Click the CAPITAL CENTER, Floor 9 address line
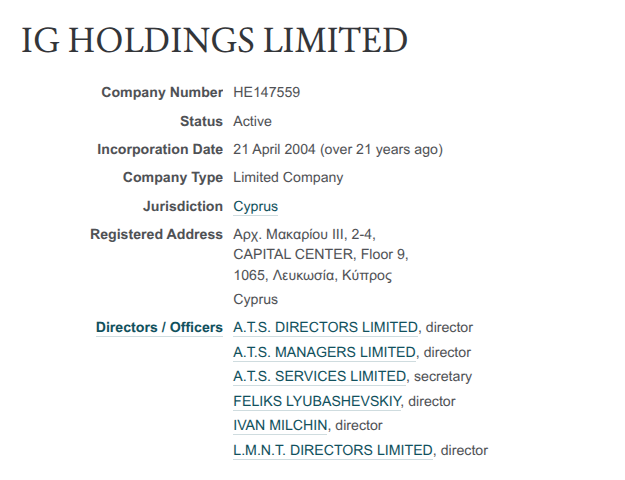Viewport: 625px width, 480px height. click(320, 254)
